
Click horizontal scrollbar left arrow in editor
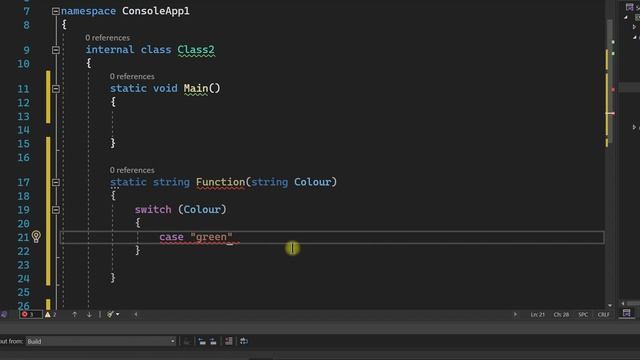point(136,314)
